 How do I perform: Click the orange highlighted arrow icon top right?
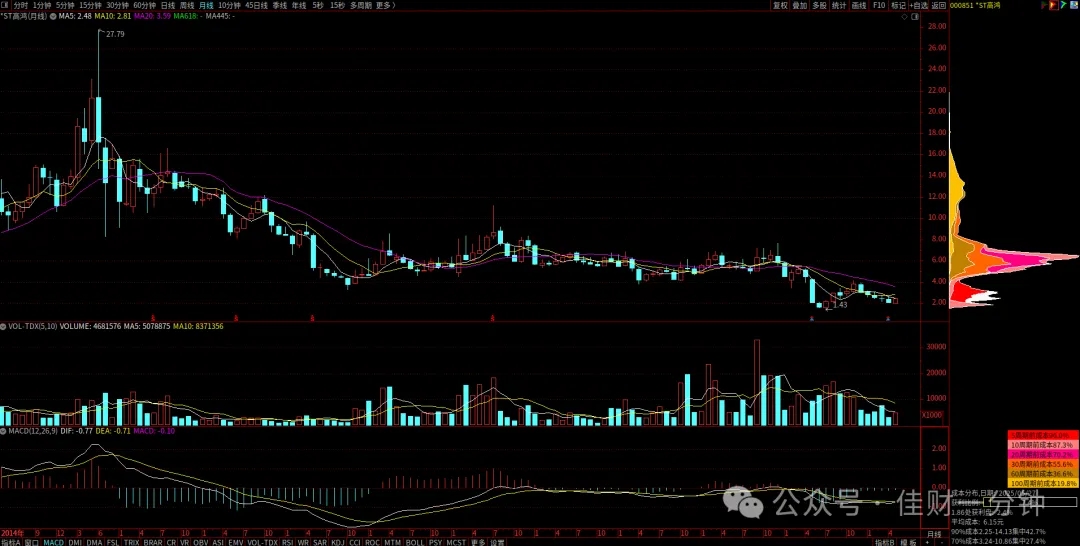point(1054,6)
